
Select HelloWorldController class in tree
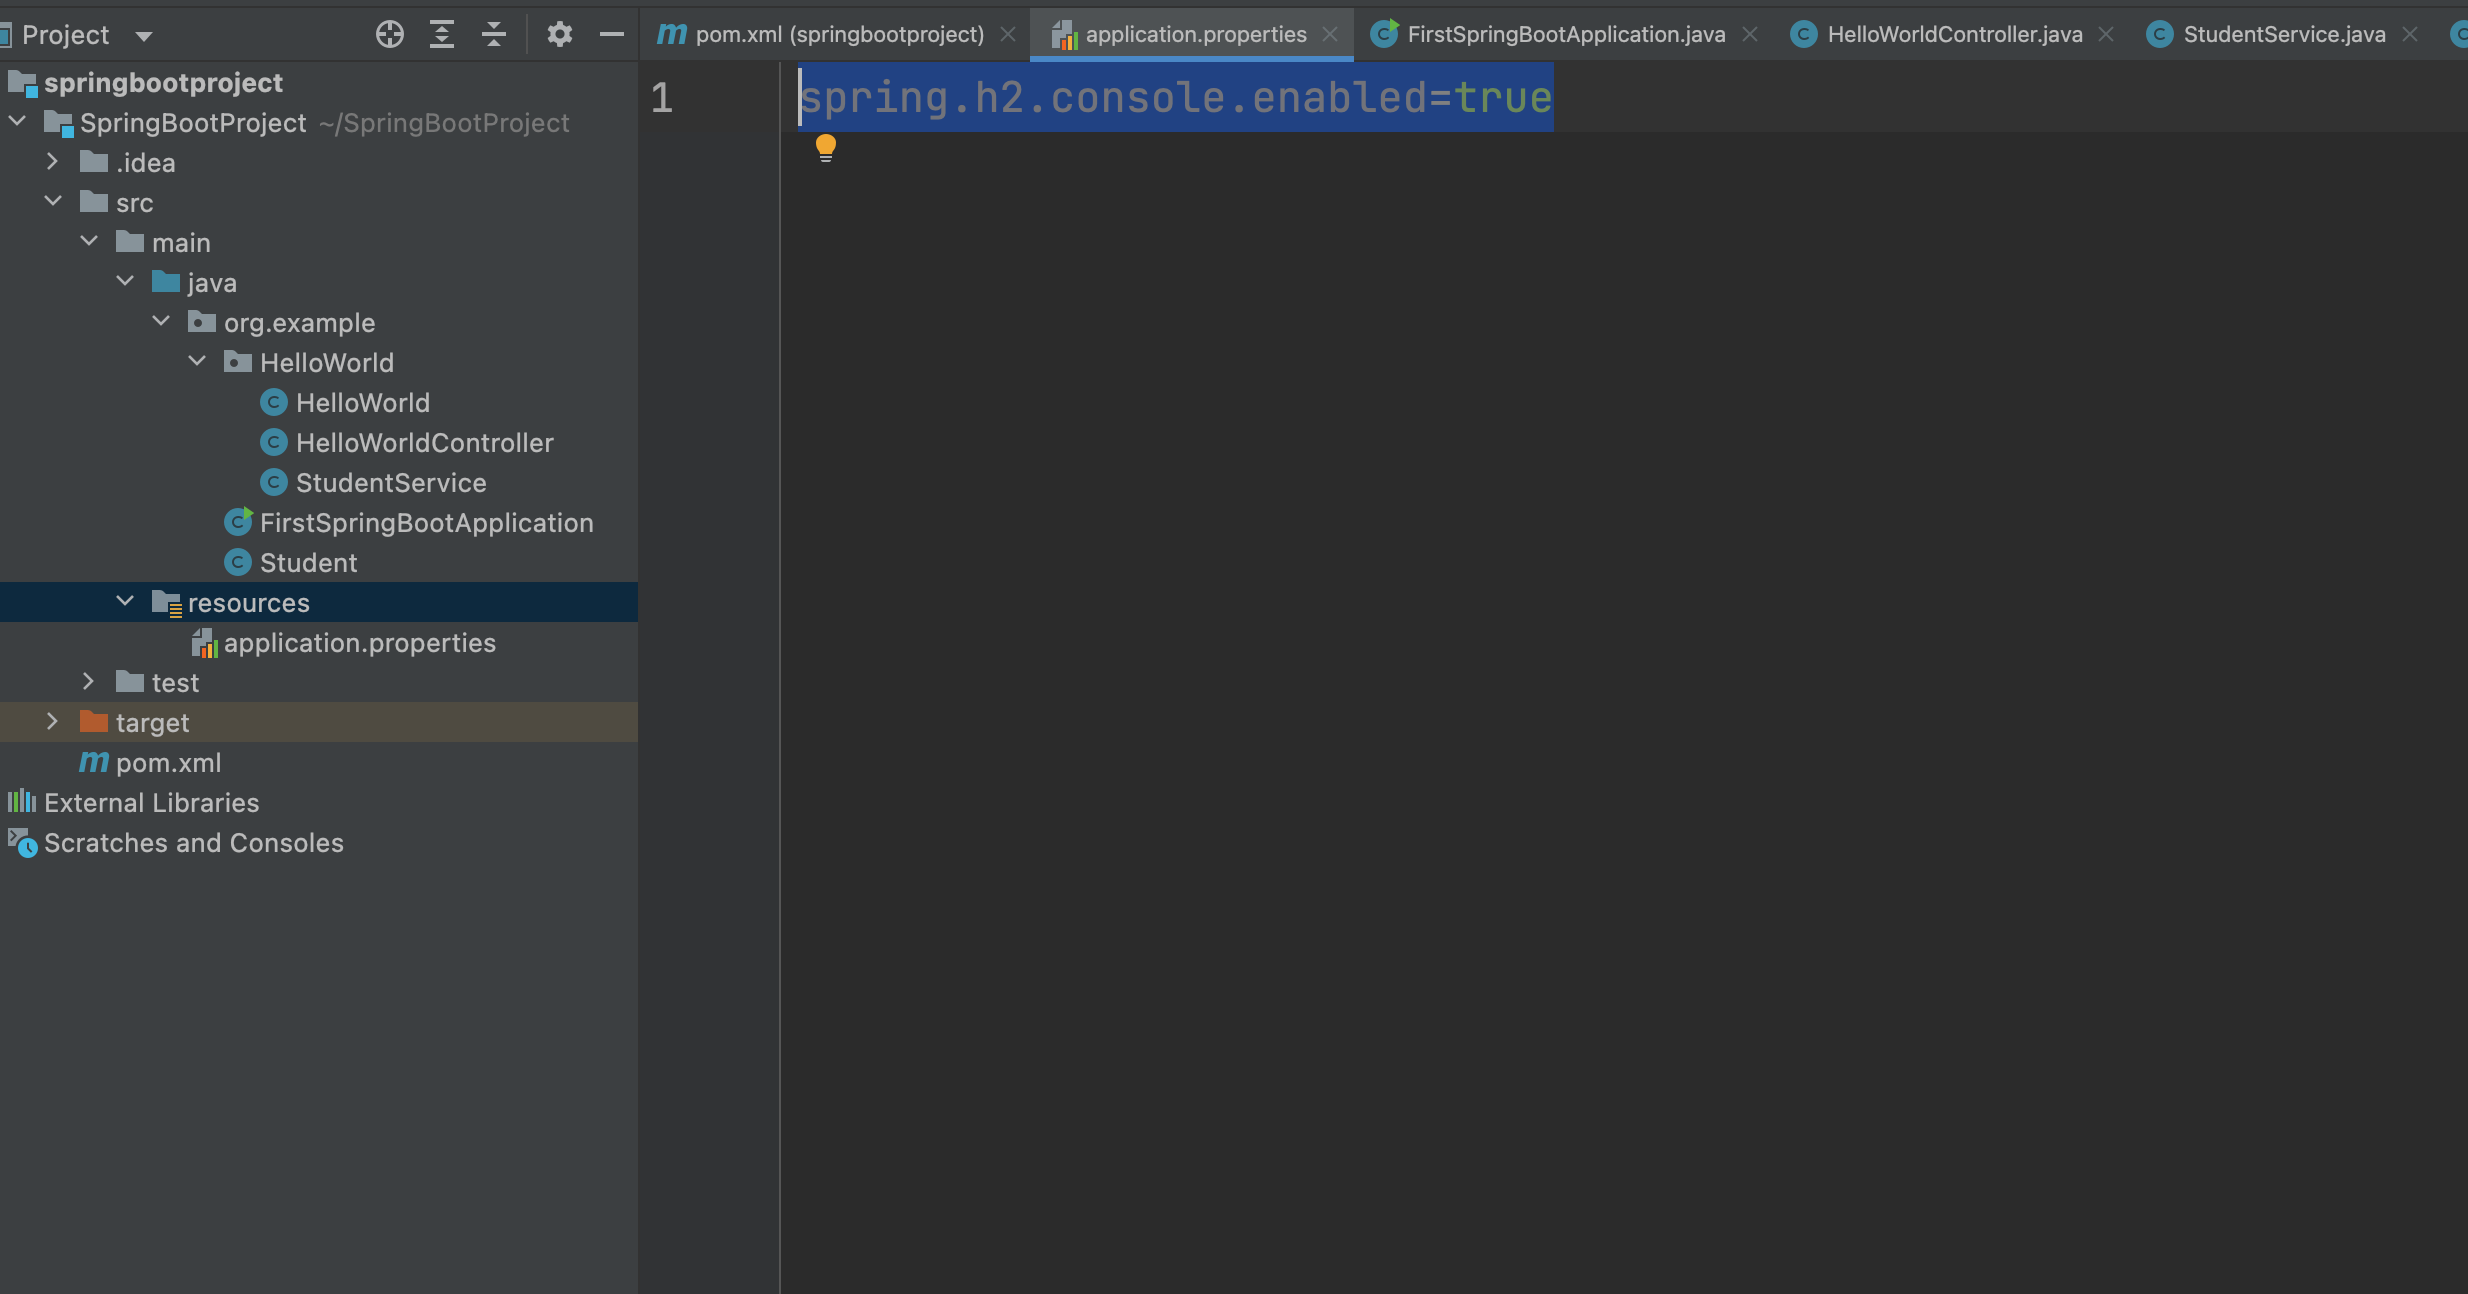pos(425,443)
